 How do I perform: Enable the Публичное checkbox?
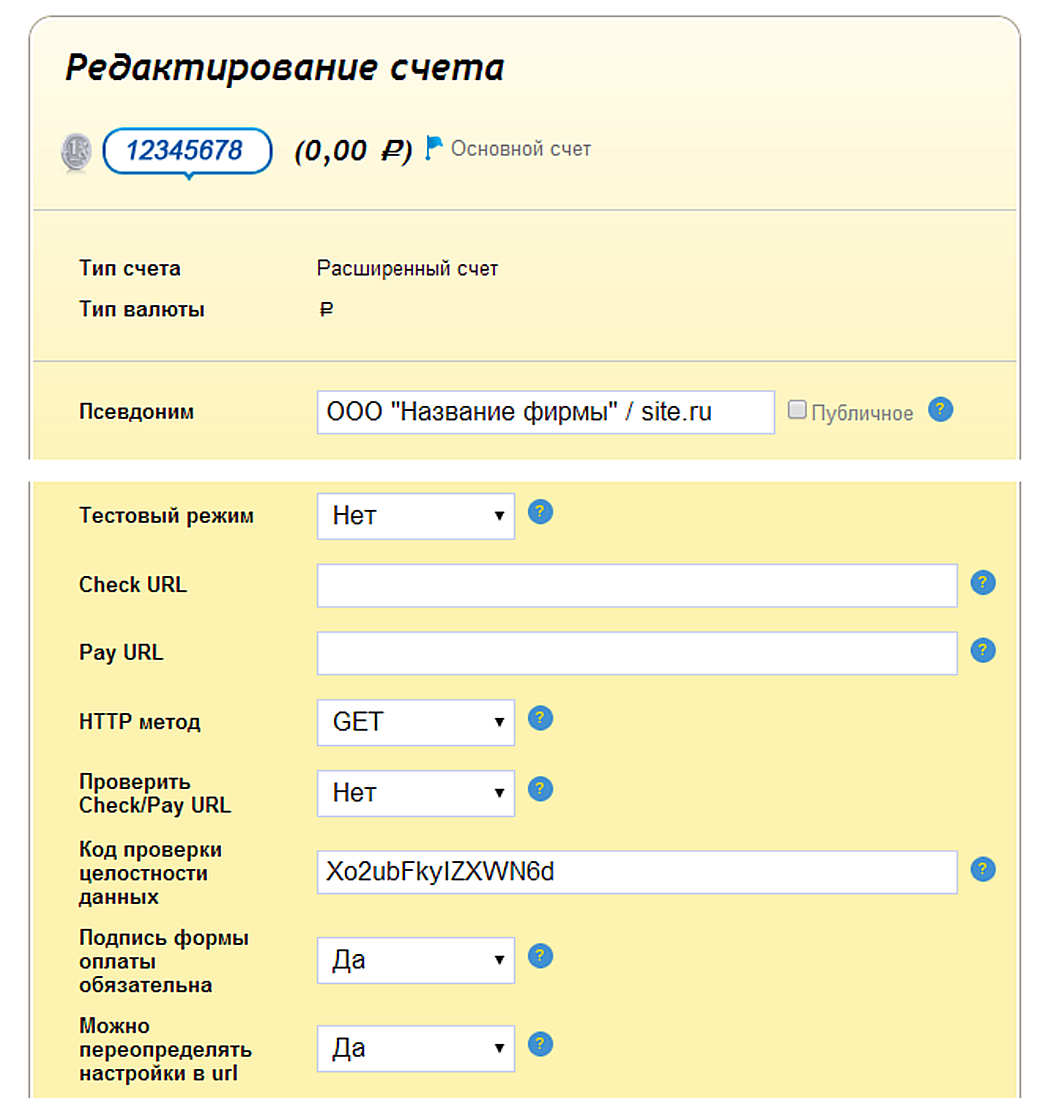797,410
